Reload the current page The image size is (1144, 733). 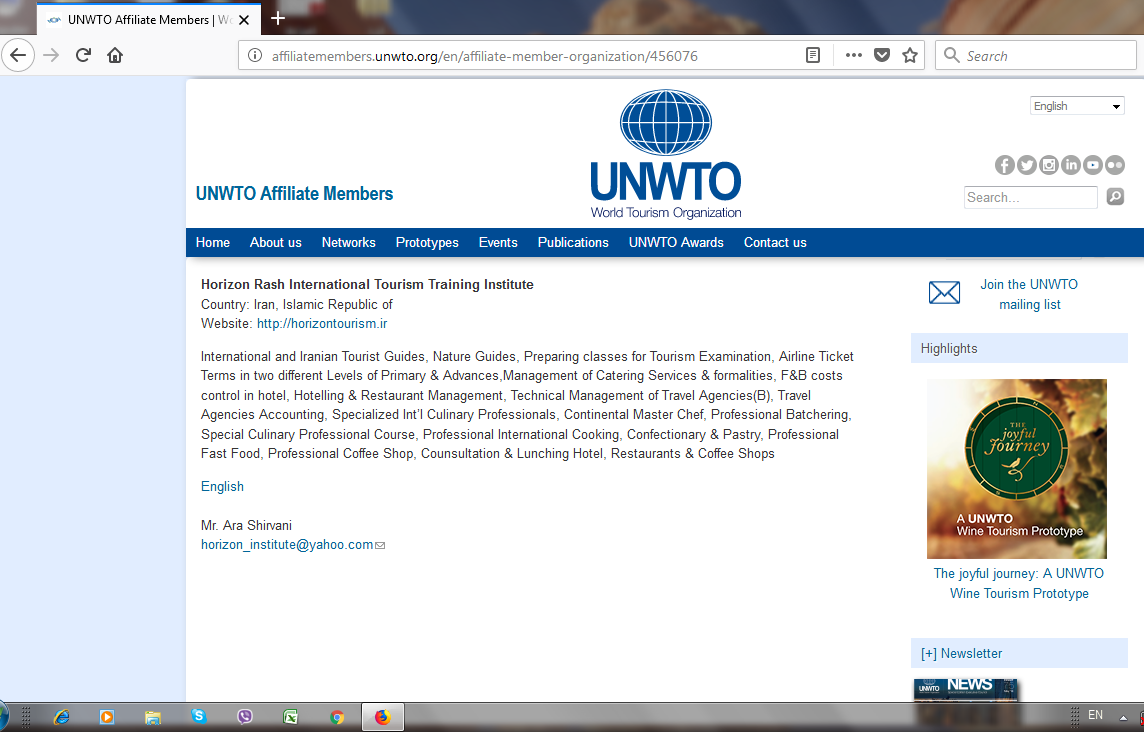tap(83, 55)
